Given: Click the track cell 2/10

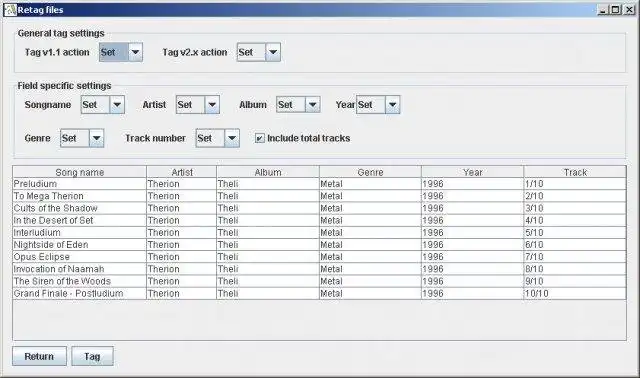Looking at the screenshot, I should coord(575,196).
